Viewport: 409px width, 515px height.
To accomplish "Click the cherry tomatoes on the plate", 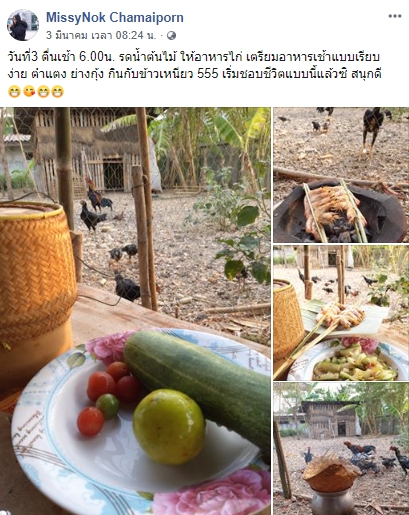I will [x=107, y=397].
